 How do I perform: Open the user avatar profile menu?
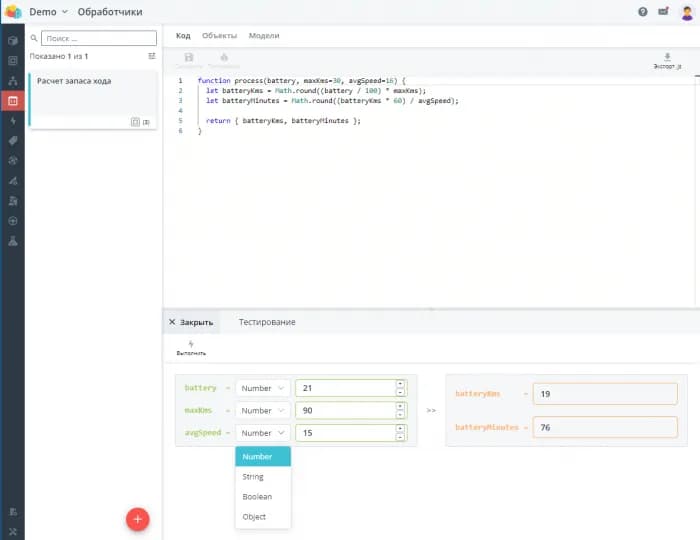[x=686, y=12]
